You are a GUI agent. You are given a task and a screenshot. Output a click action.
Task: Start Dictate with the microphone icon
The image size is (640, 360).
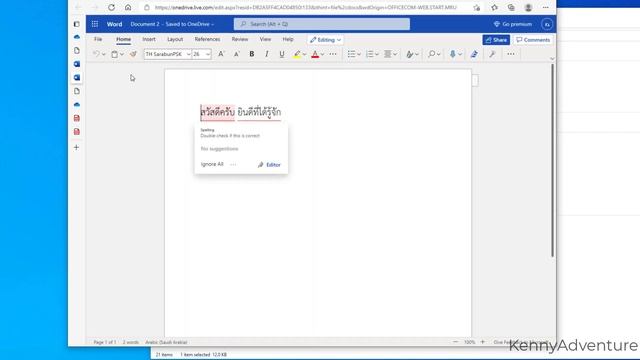[453, 54]
